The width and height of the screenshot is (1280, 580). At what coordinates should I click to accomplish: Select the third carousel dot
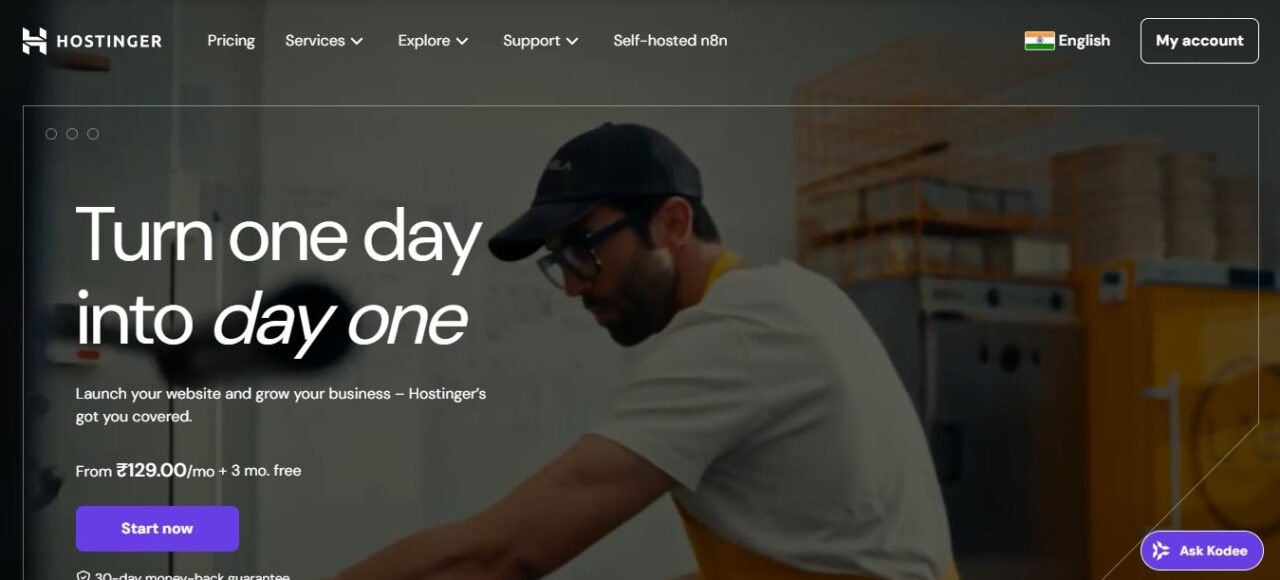point(93,134)
